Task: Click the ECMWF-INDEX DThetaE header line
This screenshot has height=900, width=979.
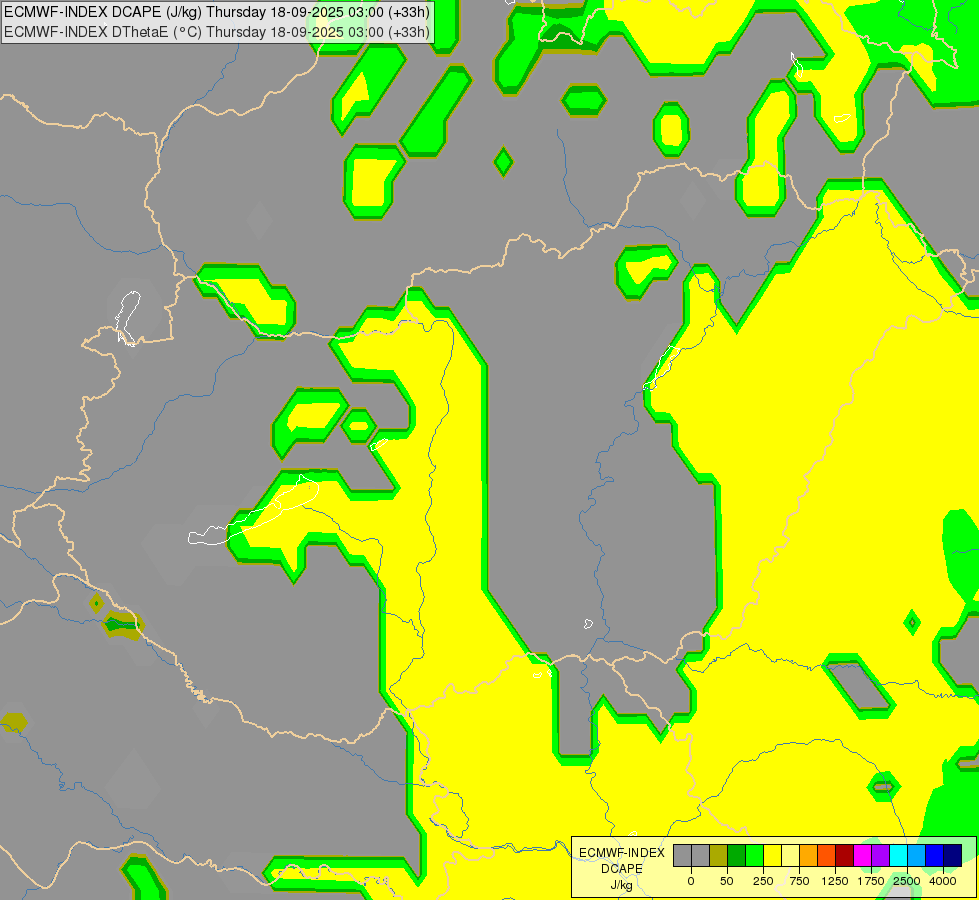Action: (216, 32)
